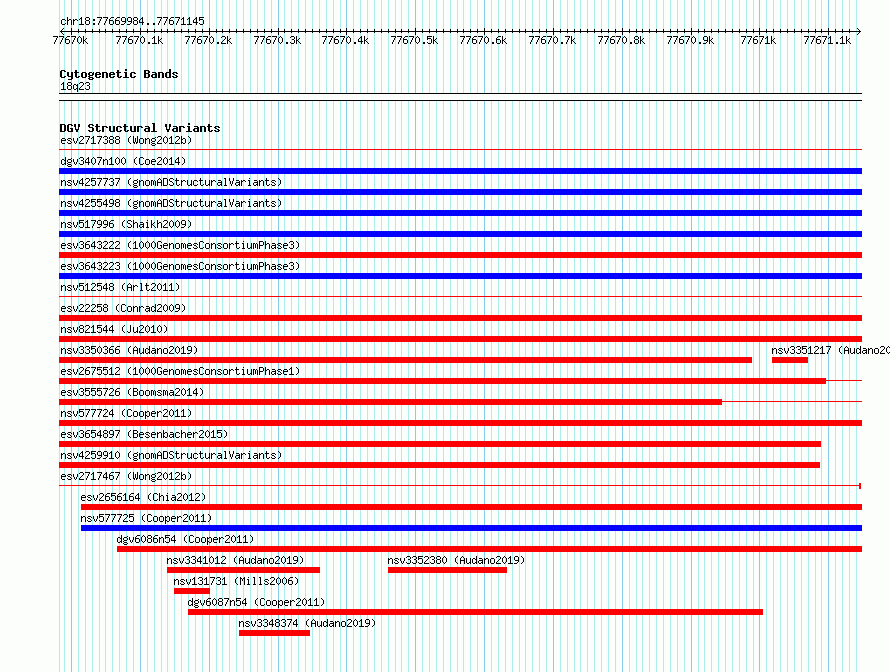Screen dimensions: 890x672
Task: Click the nsv577725 blue feature bar
Action: click(x=471, y=528)
